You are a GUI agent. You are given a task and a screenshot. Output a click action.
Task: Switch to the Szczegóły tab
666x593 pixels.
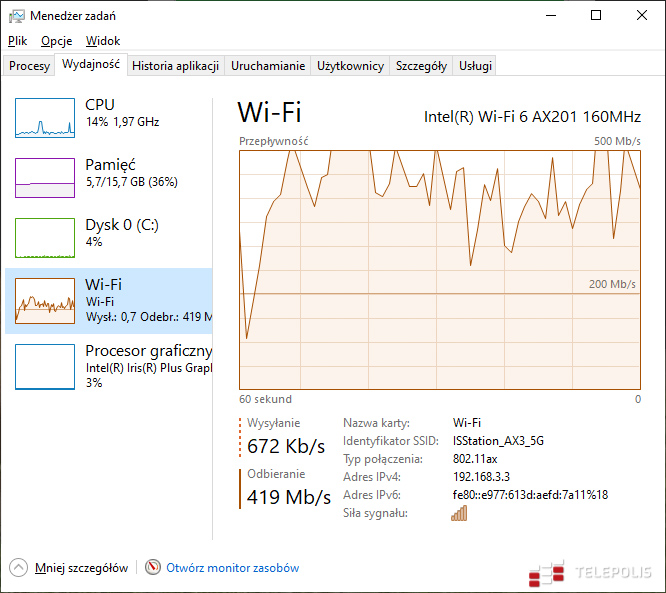[x=421, y=66]
